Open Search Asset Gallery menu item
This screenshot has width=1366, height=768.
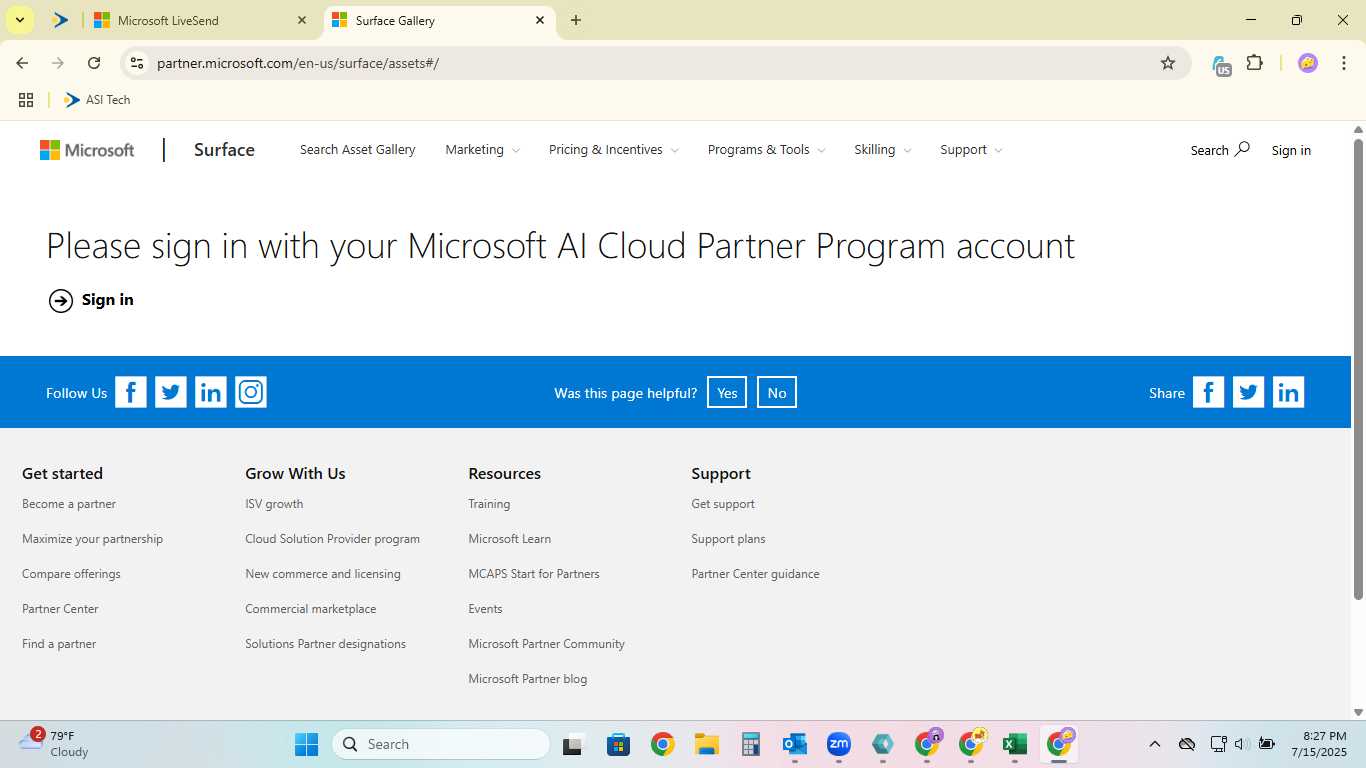(357, 150)
